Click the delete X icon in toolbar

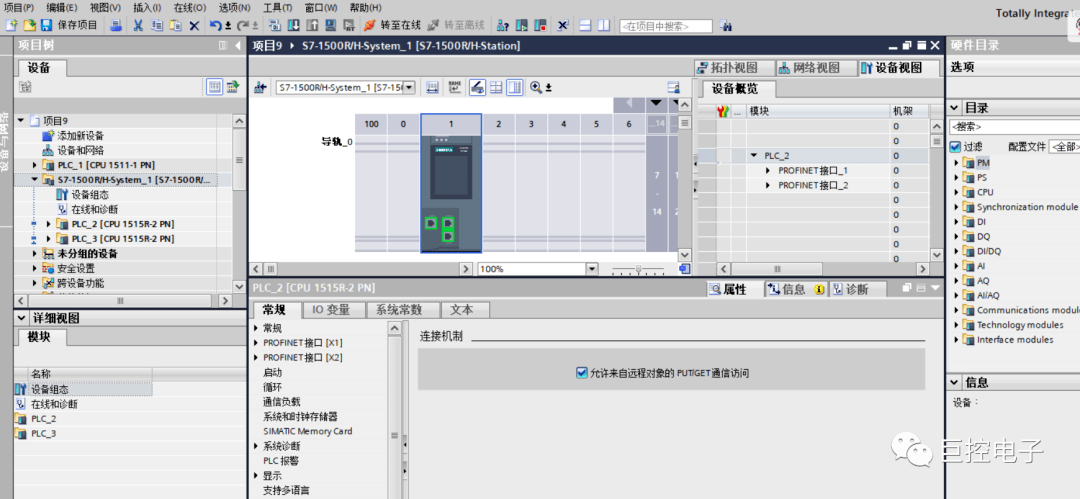(194, 25)
